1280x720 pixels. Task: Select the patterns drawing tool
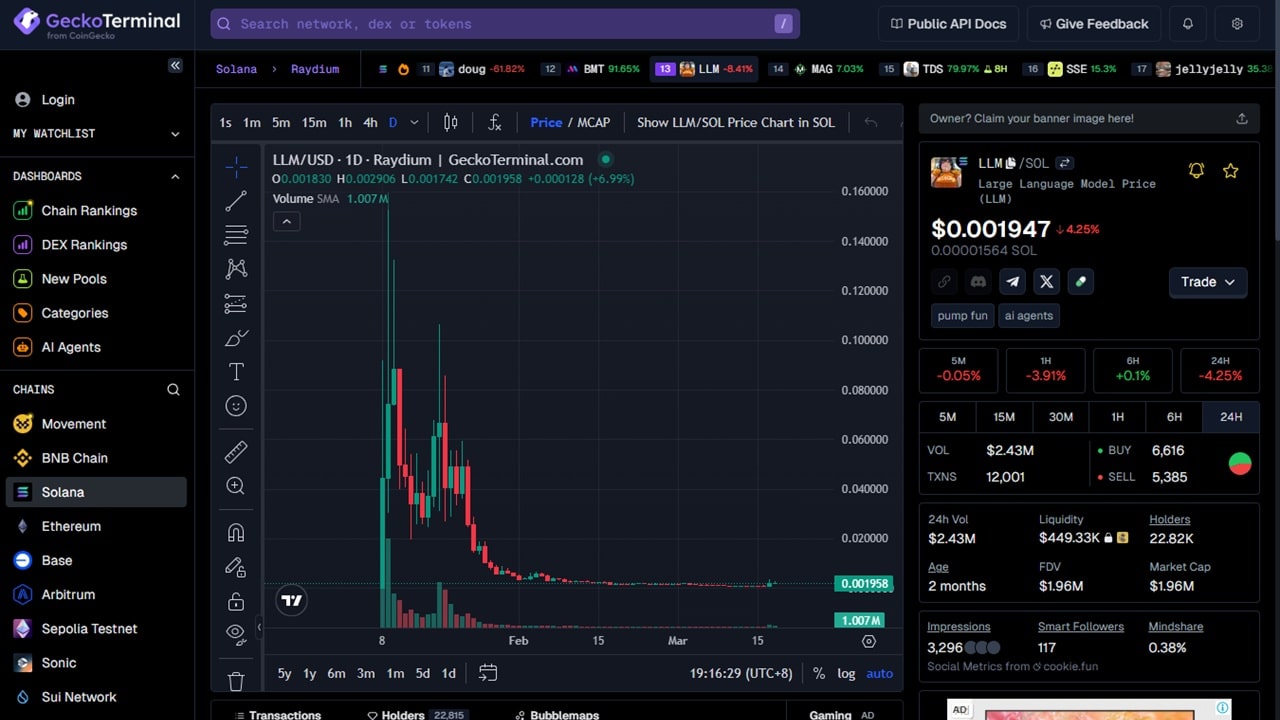(x=236, y=269)
